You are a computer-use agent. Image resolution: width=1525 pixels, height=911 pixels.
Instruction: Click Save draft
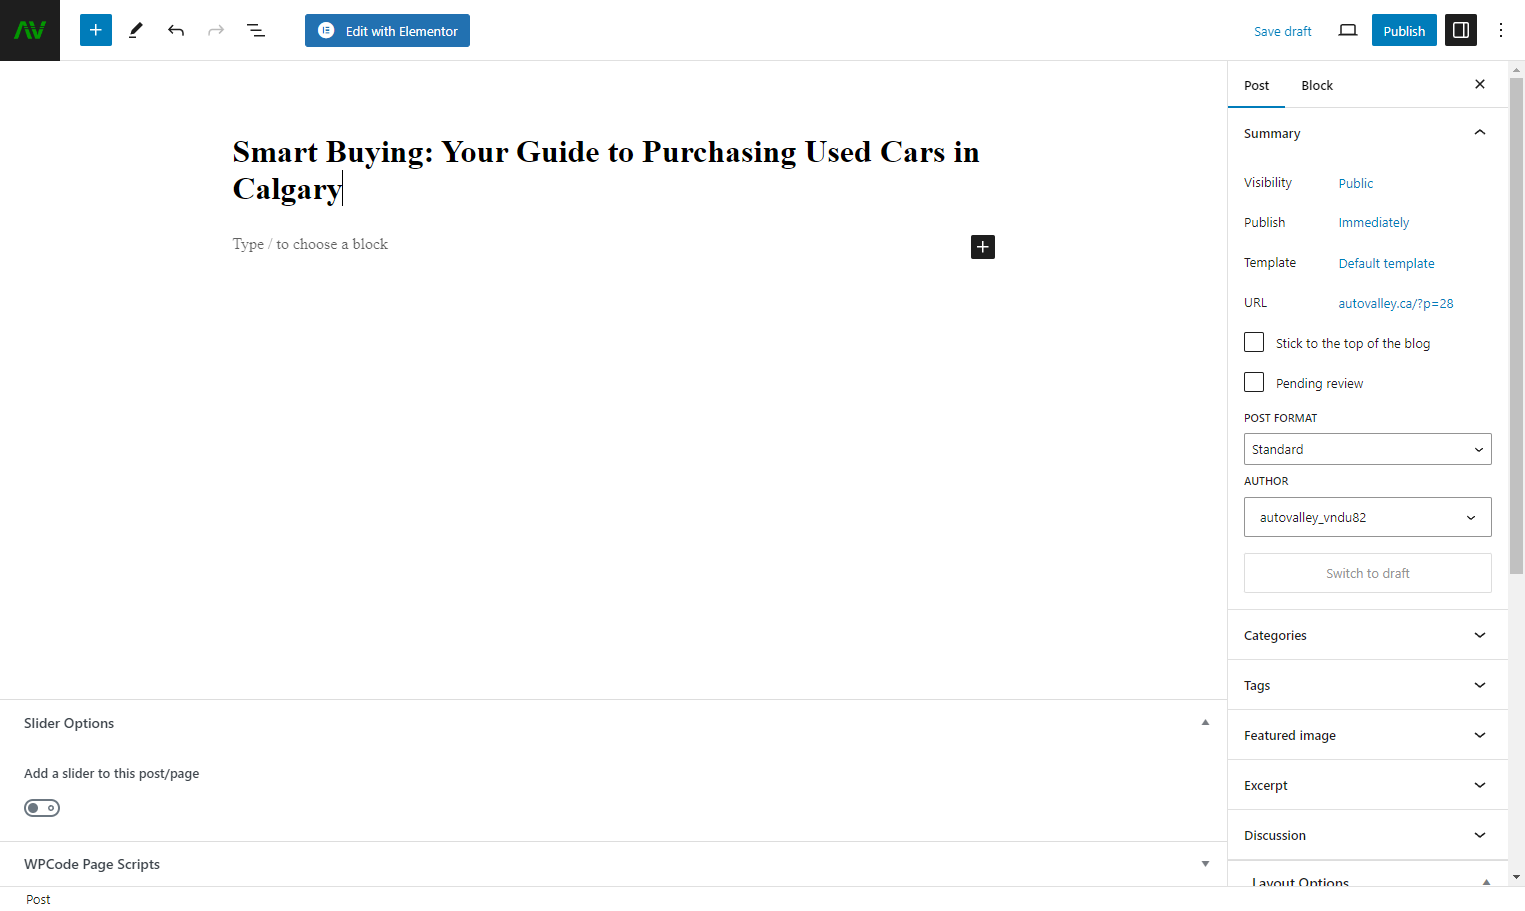tap(1283, 31)
